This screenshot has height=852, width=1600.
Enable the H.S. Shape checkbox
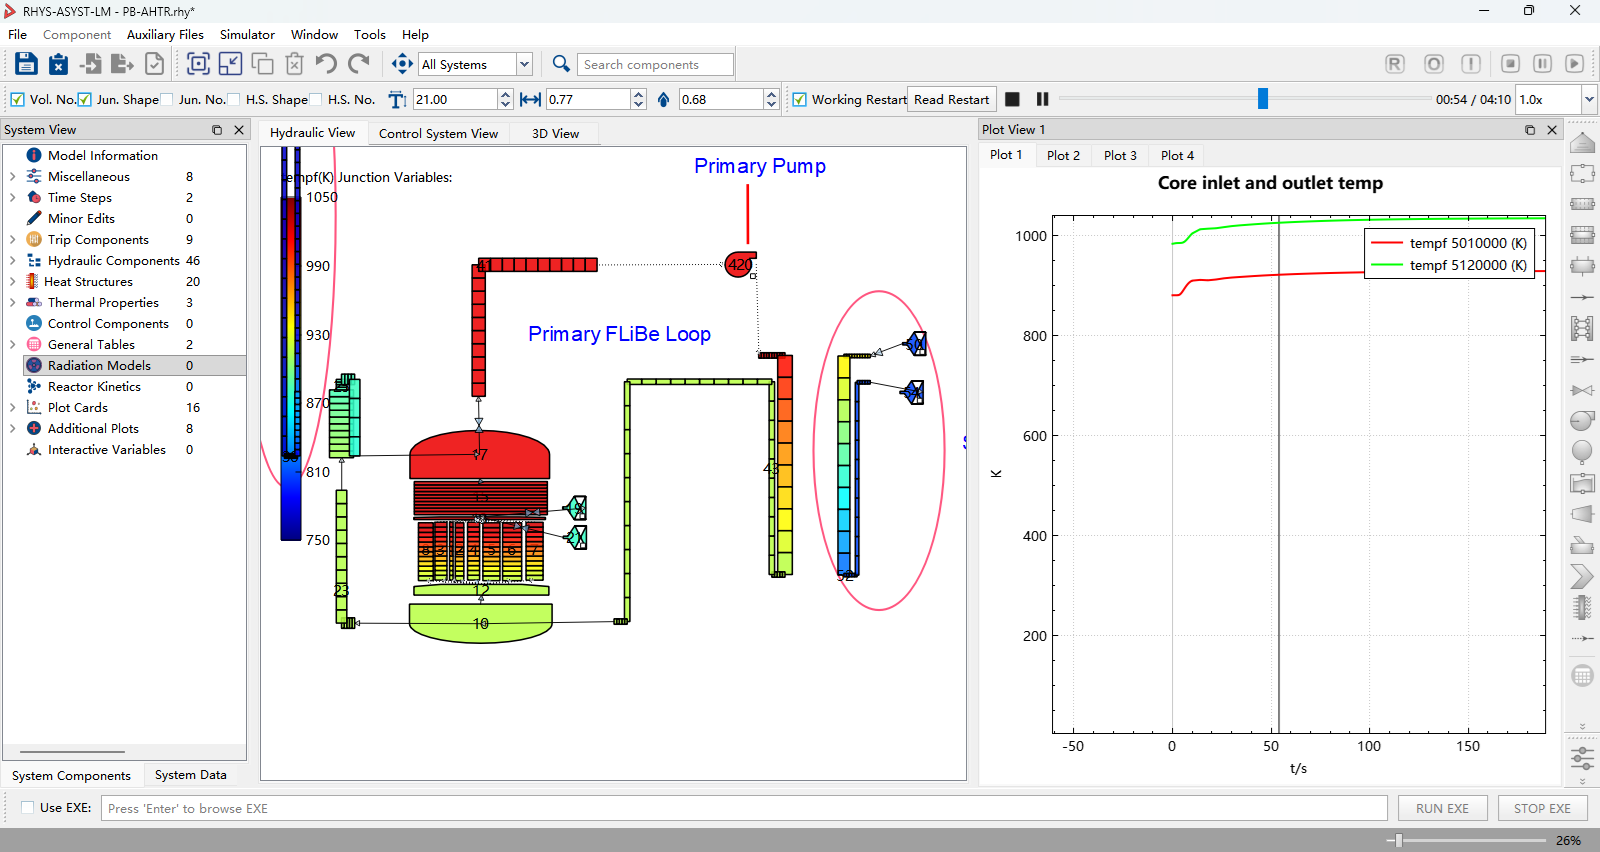(234, 99)
